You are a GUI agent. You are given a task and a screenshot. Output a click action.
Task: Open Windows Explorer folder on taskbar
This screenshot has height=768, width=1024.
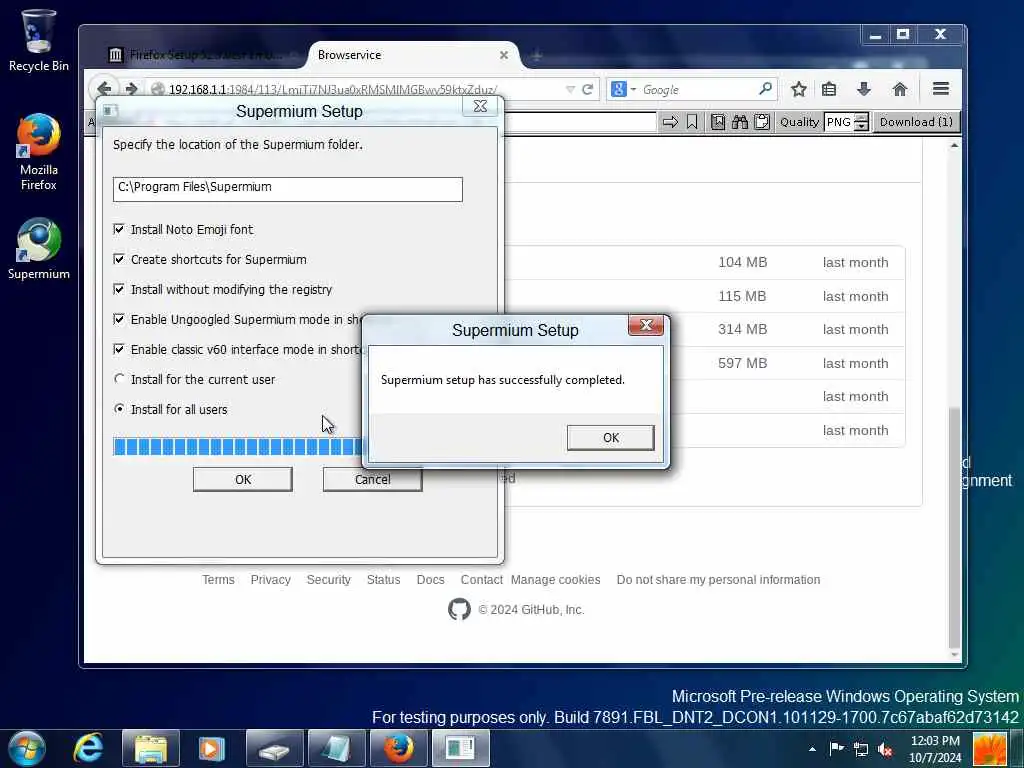coord(151,749)
